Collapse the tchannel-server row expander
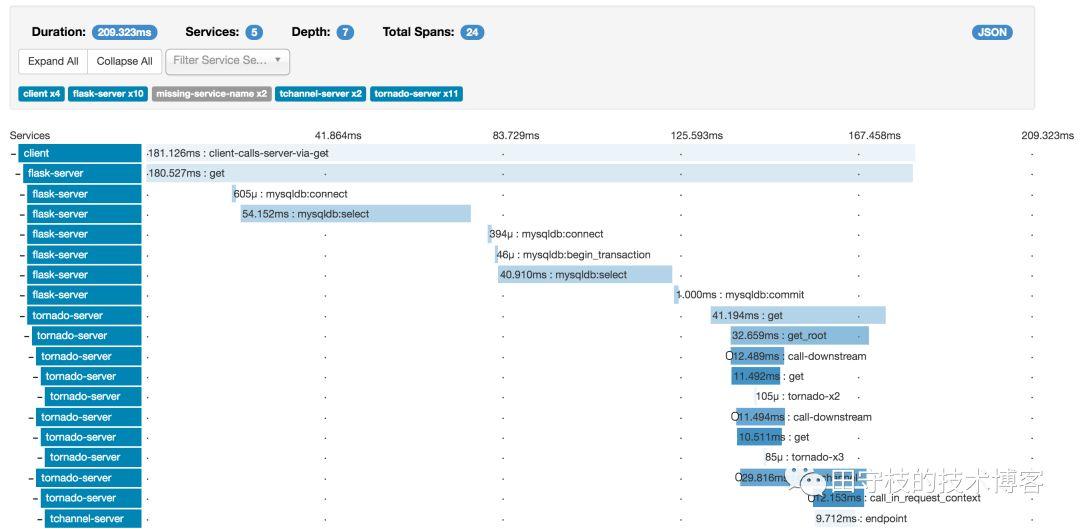The height and width of the screenshot is (529, 1080). 41,519
